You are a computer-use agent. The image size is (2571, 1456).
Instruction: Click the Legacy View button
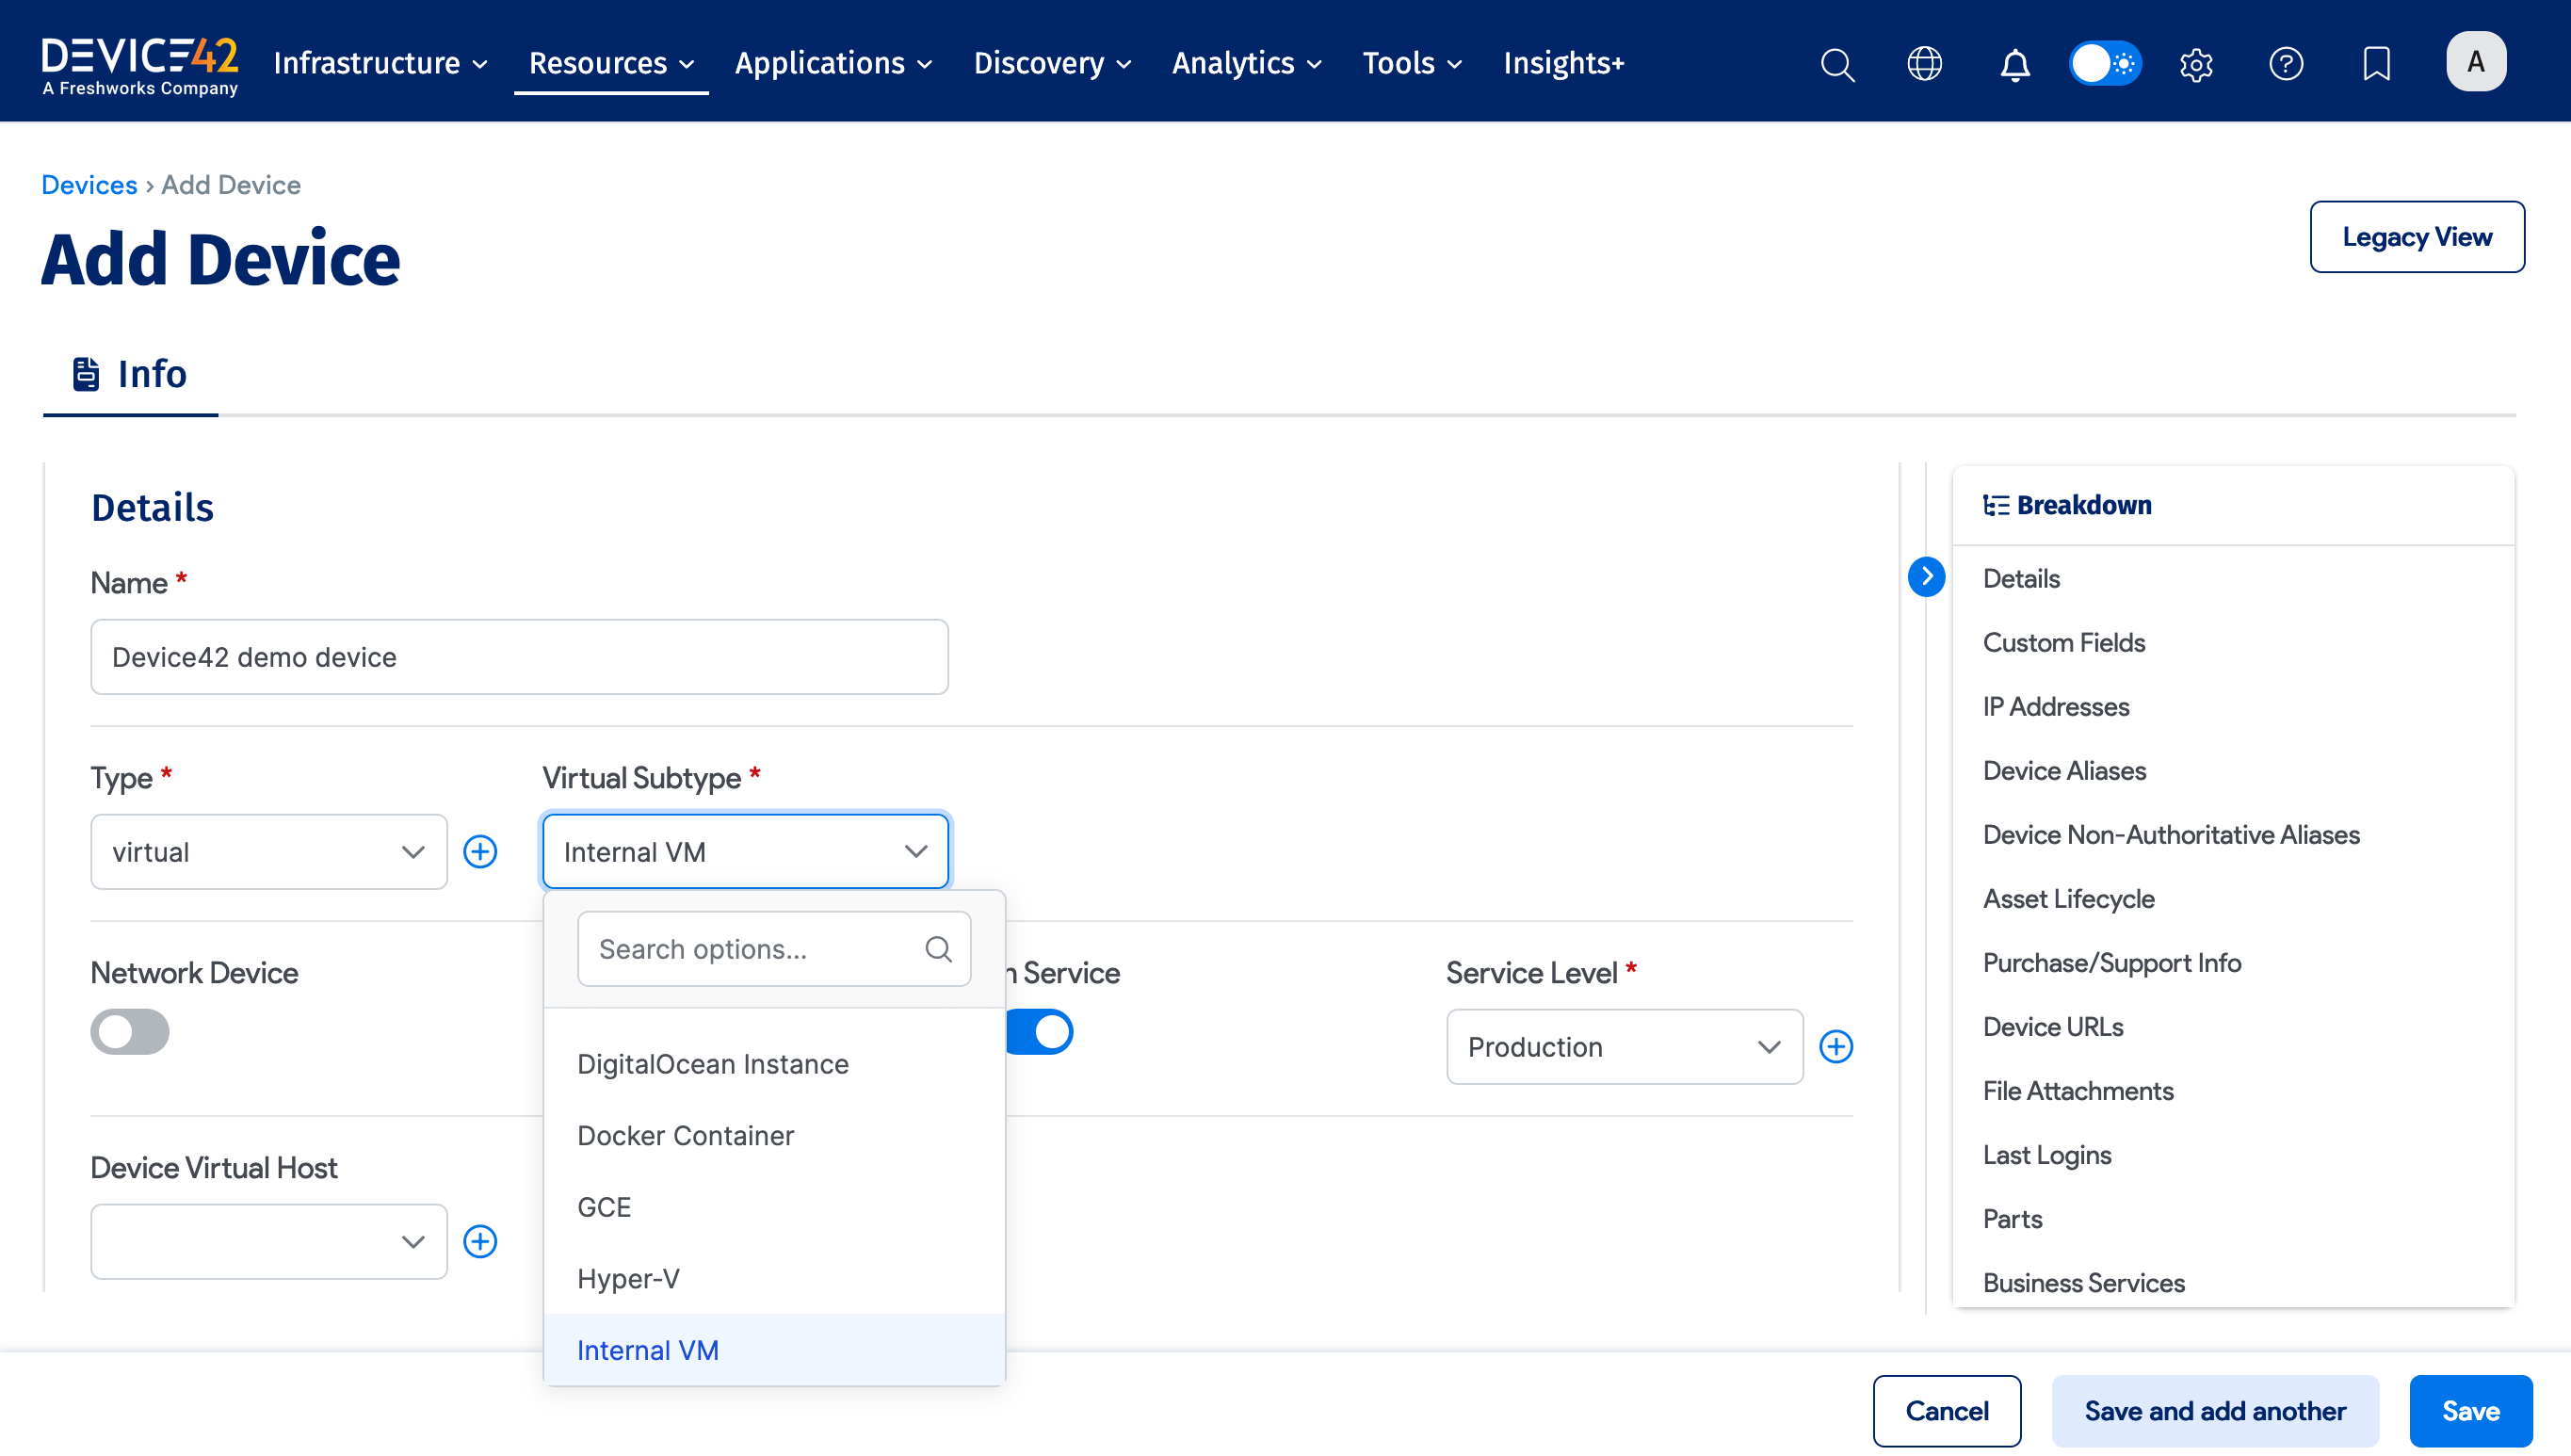(x=2416, y=237)
